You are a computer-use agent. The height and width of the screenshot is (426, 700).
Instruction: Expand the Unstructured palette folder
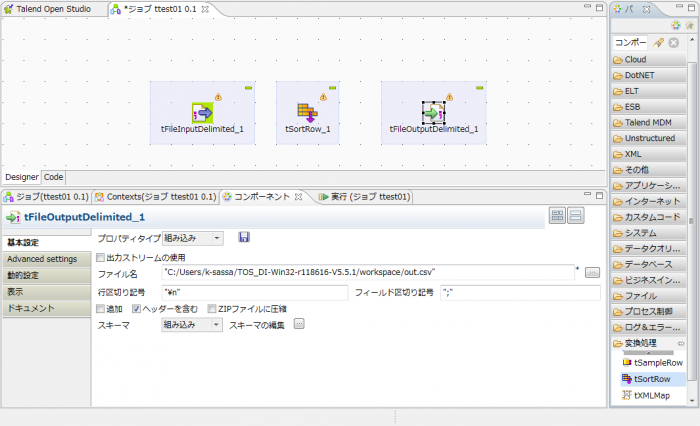coord(649,138)
